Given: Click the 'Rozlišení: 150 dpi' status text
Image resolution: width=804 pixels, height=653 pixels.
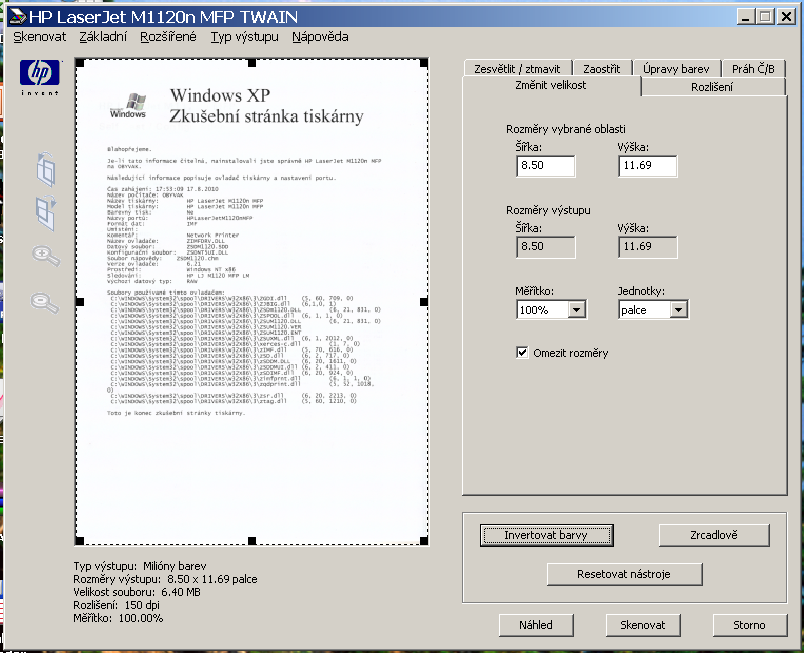Looking at the screenshot, I should [x=116, y=605].
